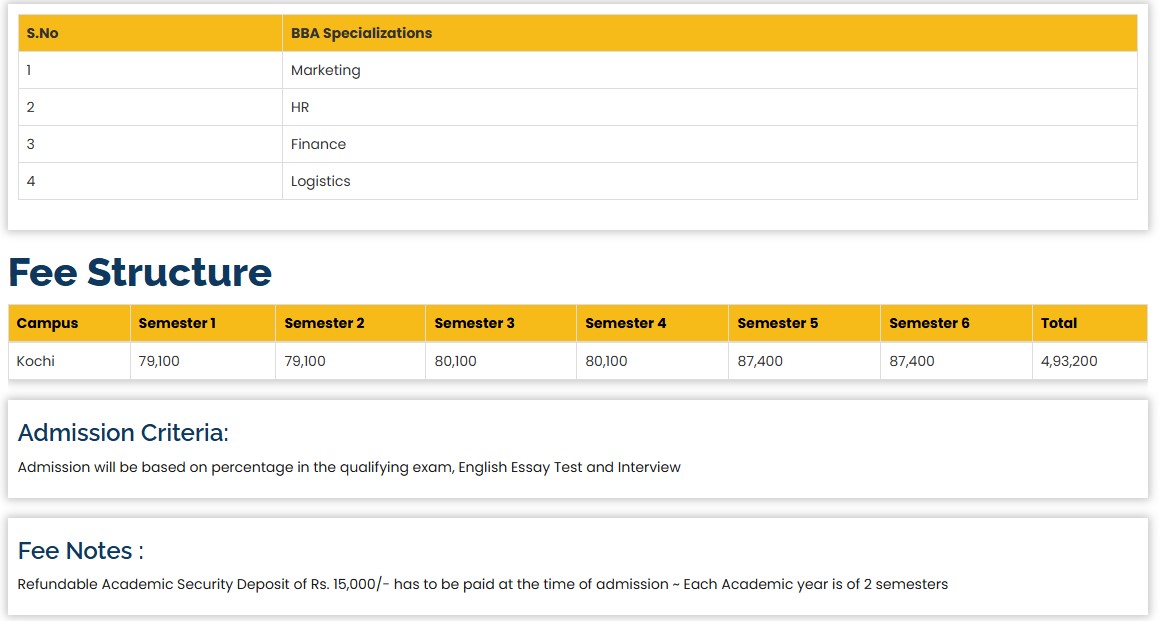Click the Semester 3 column header
Screen dimensions: 1160x621
click(474, 323)
